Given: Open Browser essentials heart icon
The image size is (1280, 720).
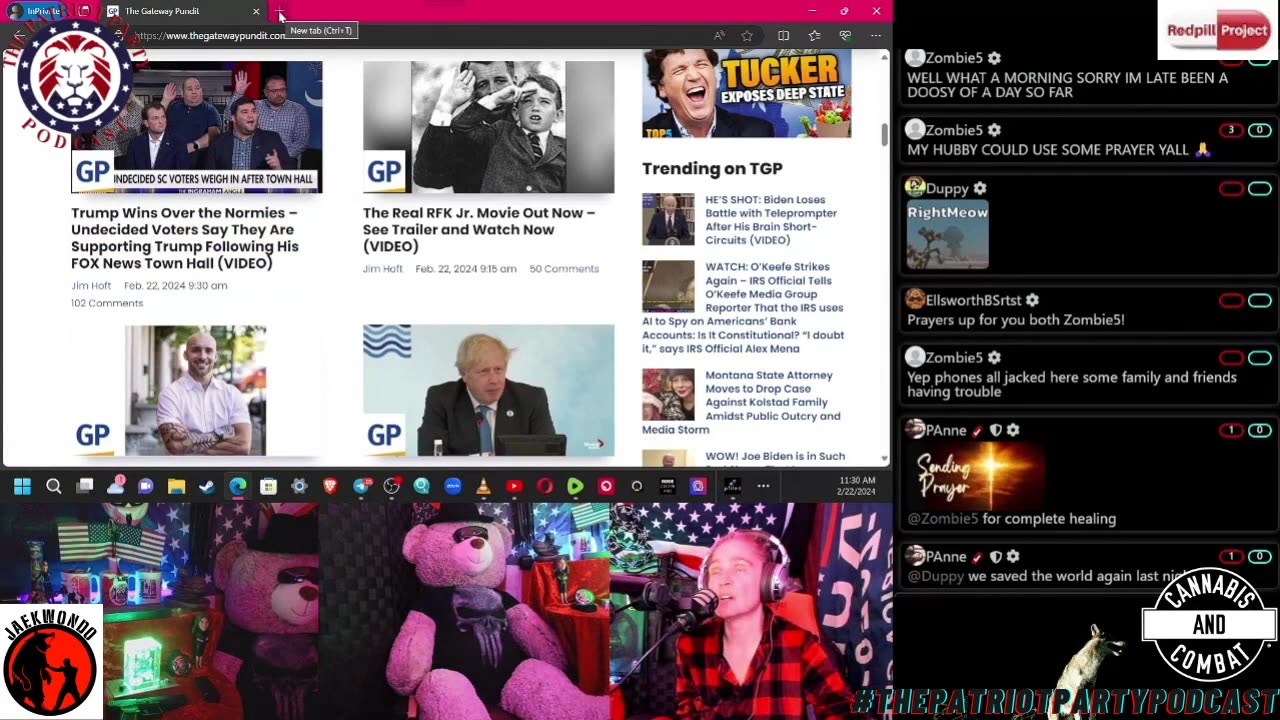Looking at the screenshot, I should click(845, 36).
